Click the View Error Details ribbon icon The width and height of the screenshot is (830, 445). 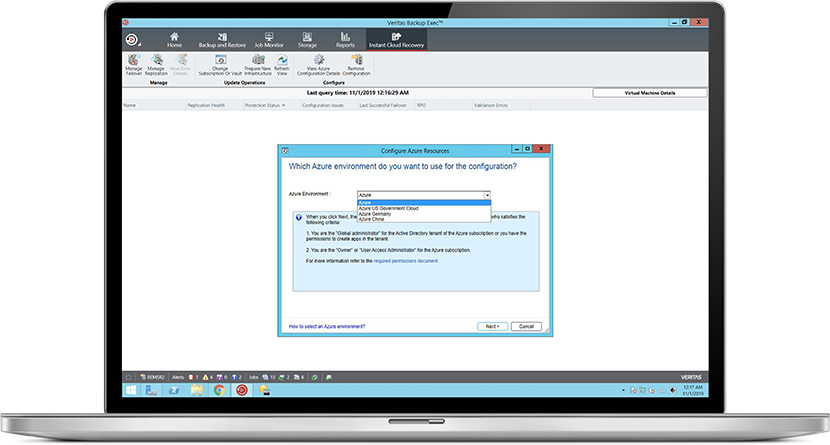pos(181,65)
